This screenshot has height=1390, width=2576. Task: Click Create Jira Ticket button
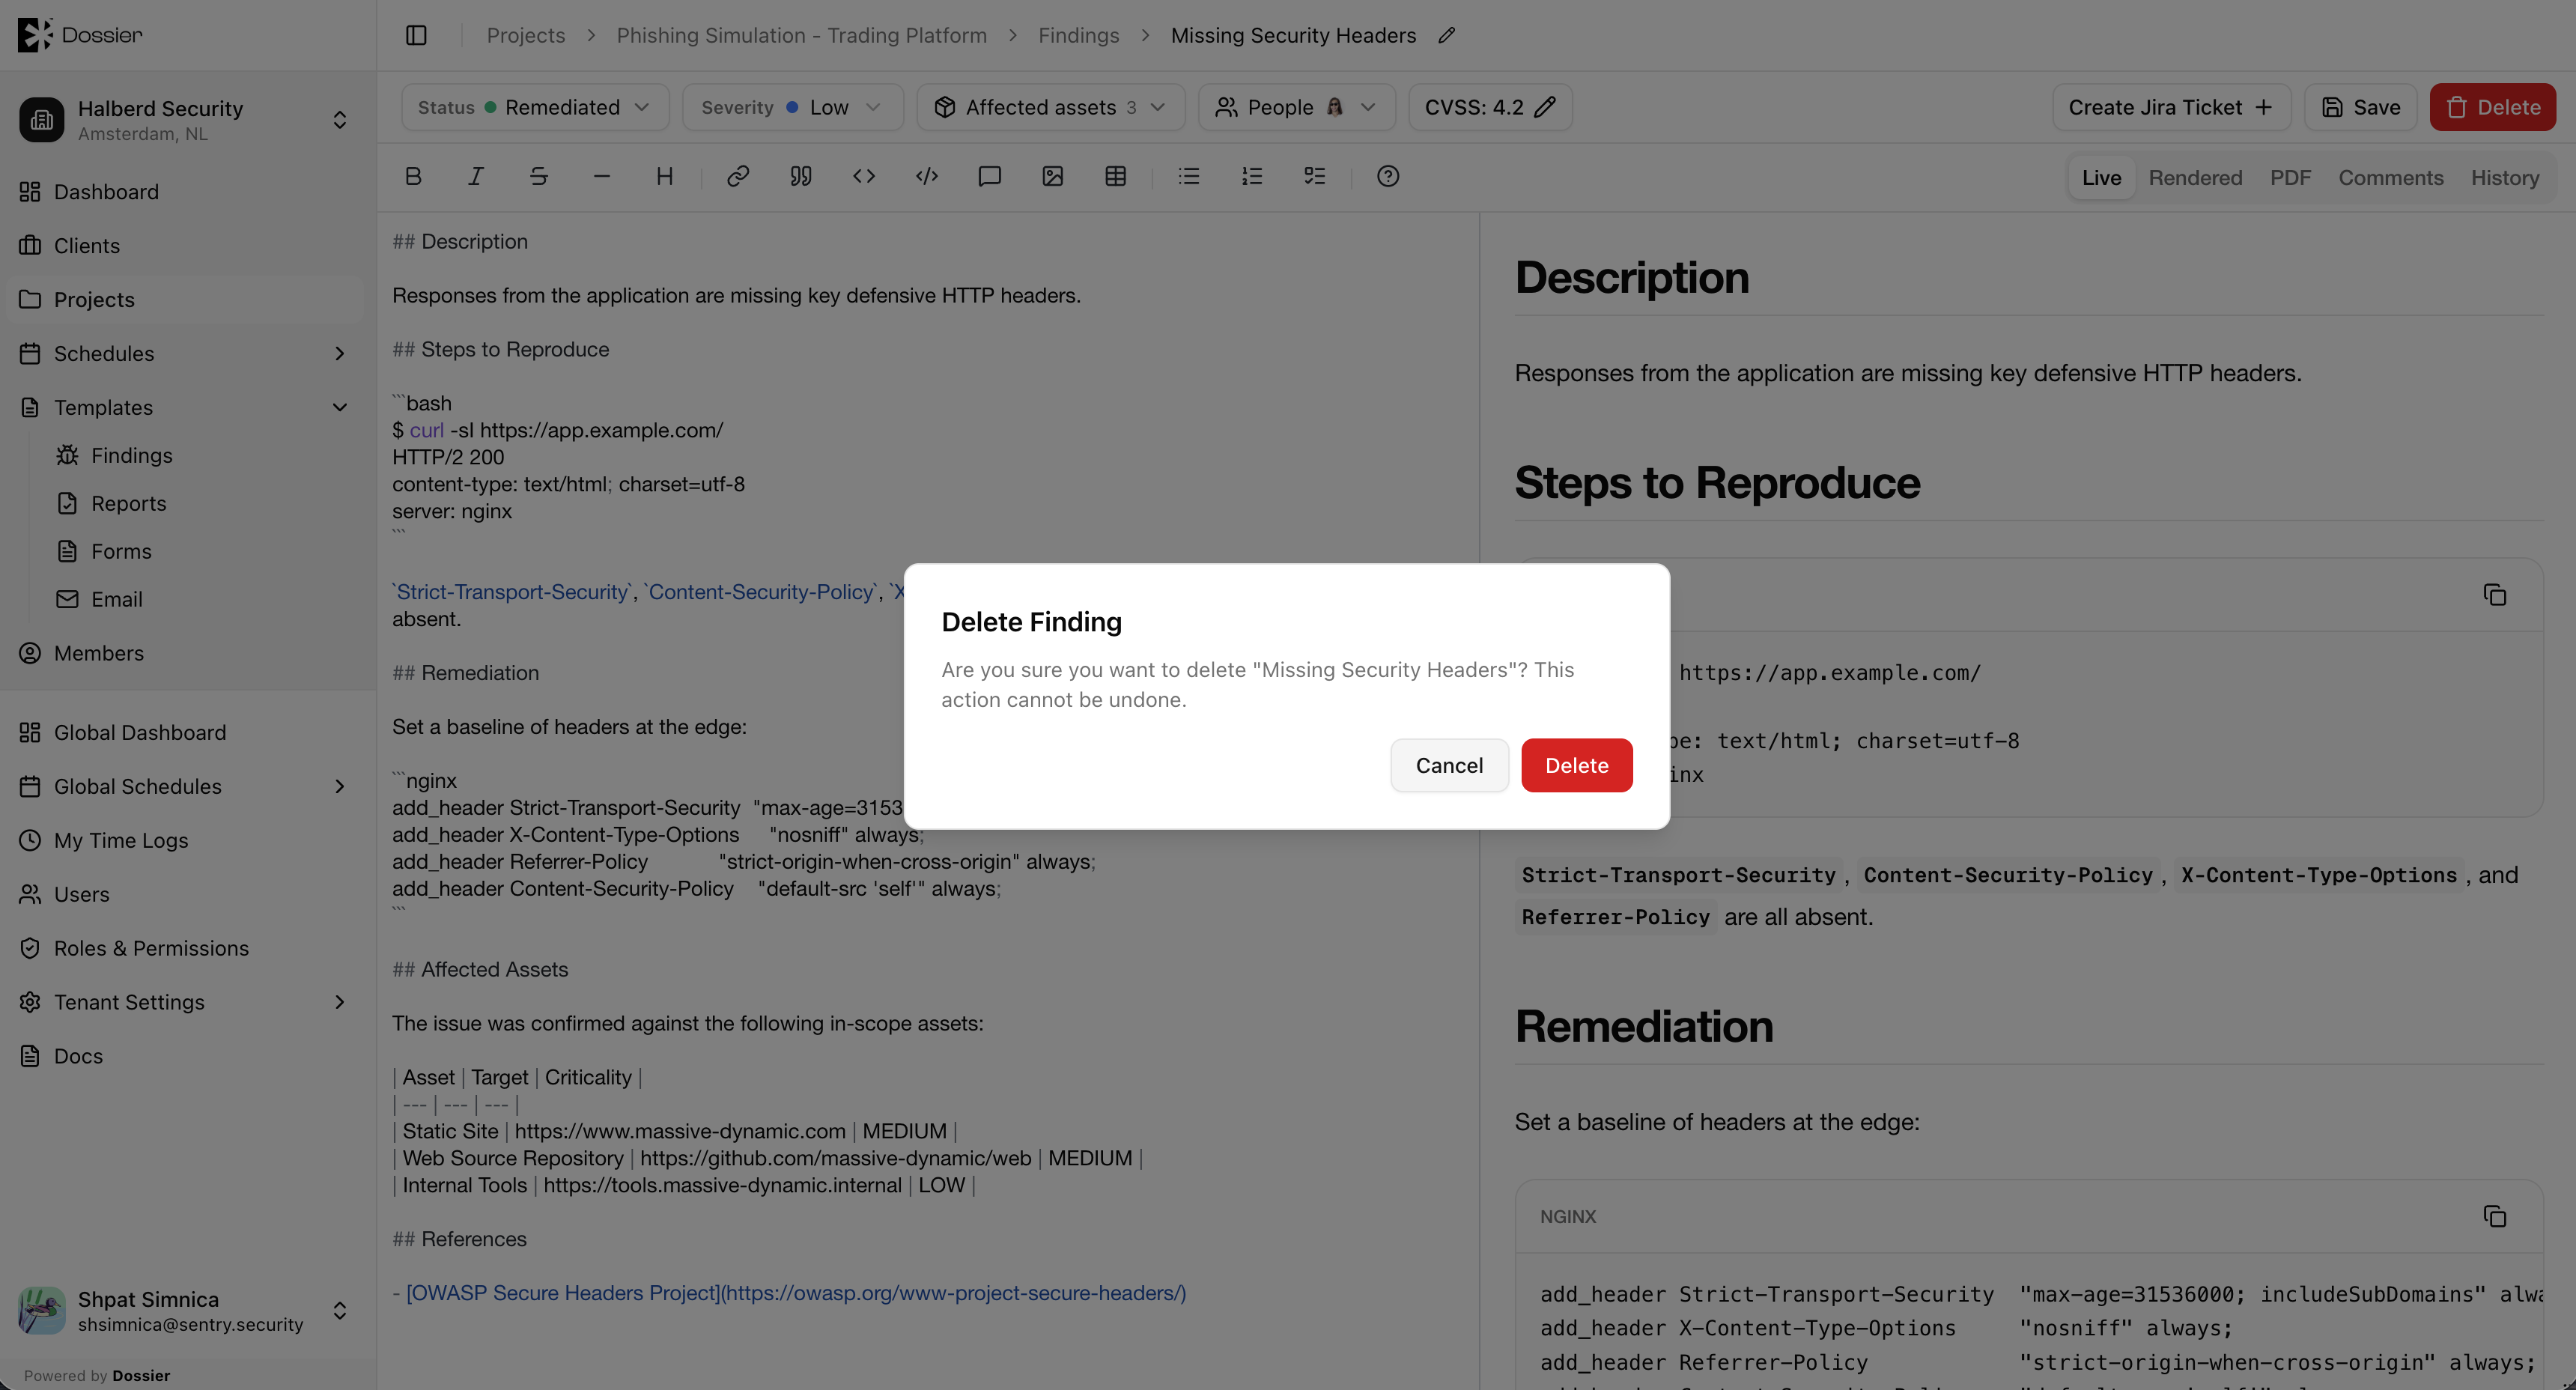tap(2171, 107)
